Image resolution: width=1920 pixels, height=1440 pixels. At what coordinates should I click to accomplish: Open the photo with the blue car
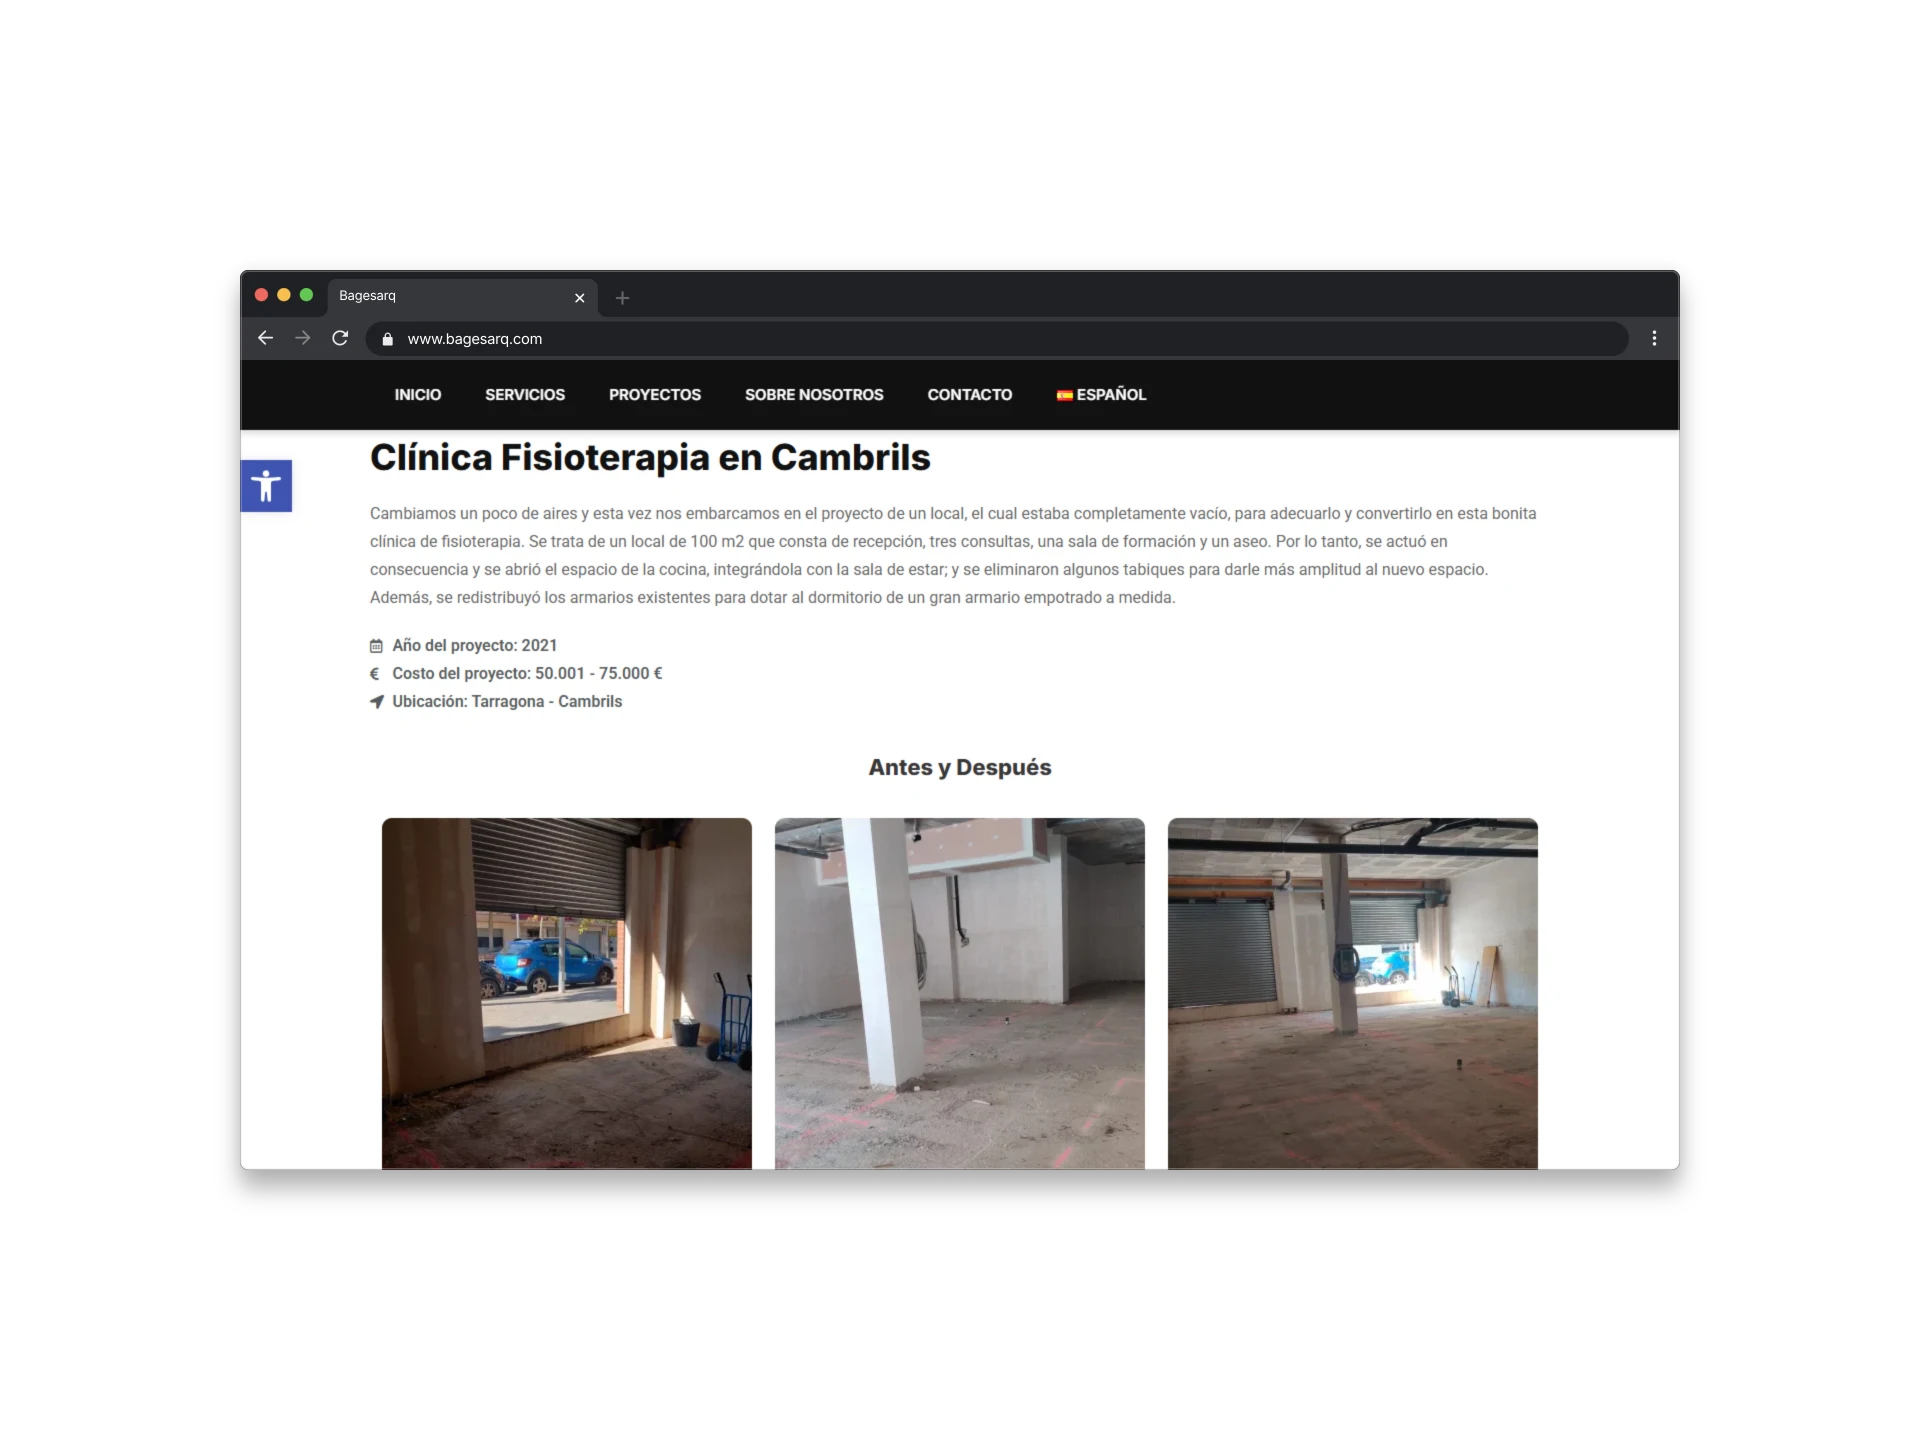pos(567,993)
